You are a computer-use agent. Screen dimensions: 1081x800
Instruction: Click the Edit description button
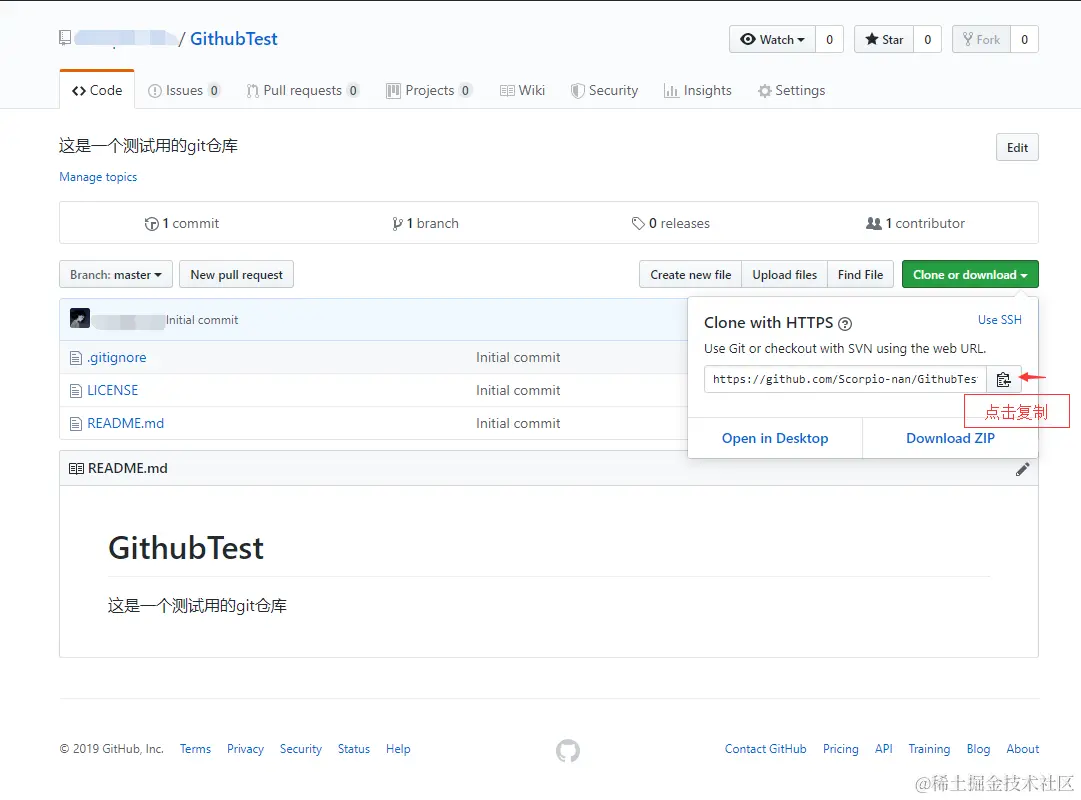[1017, 148]
